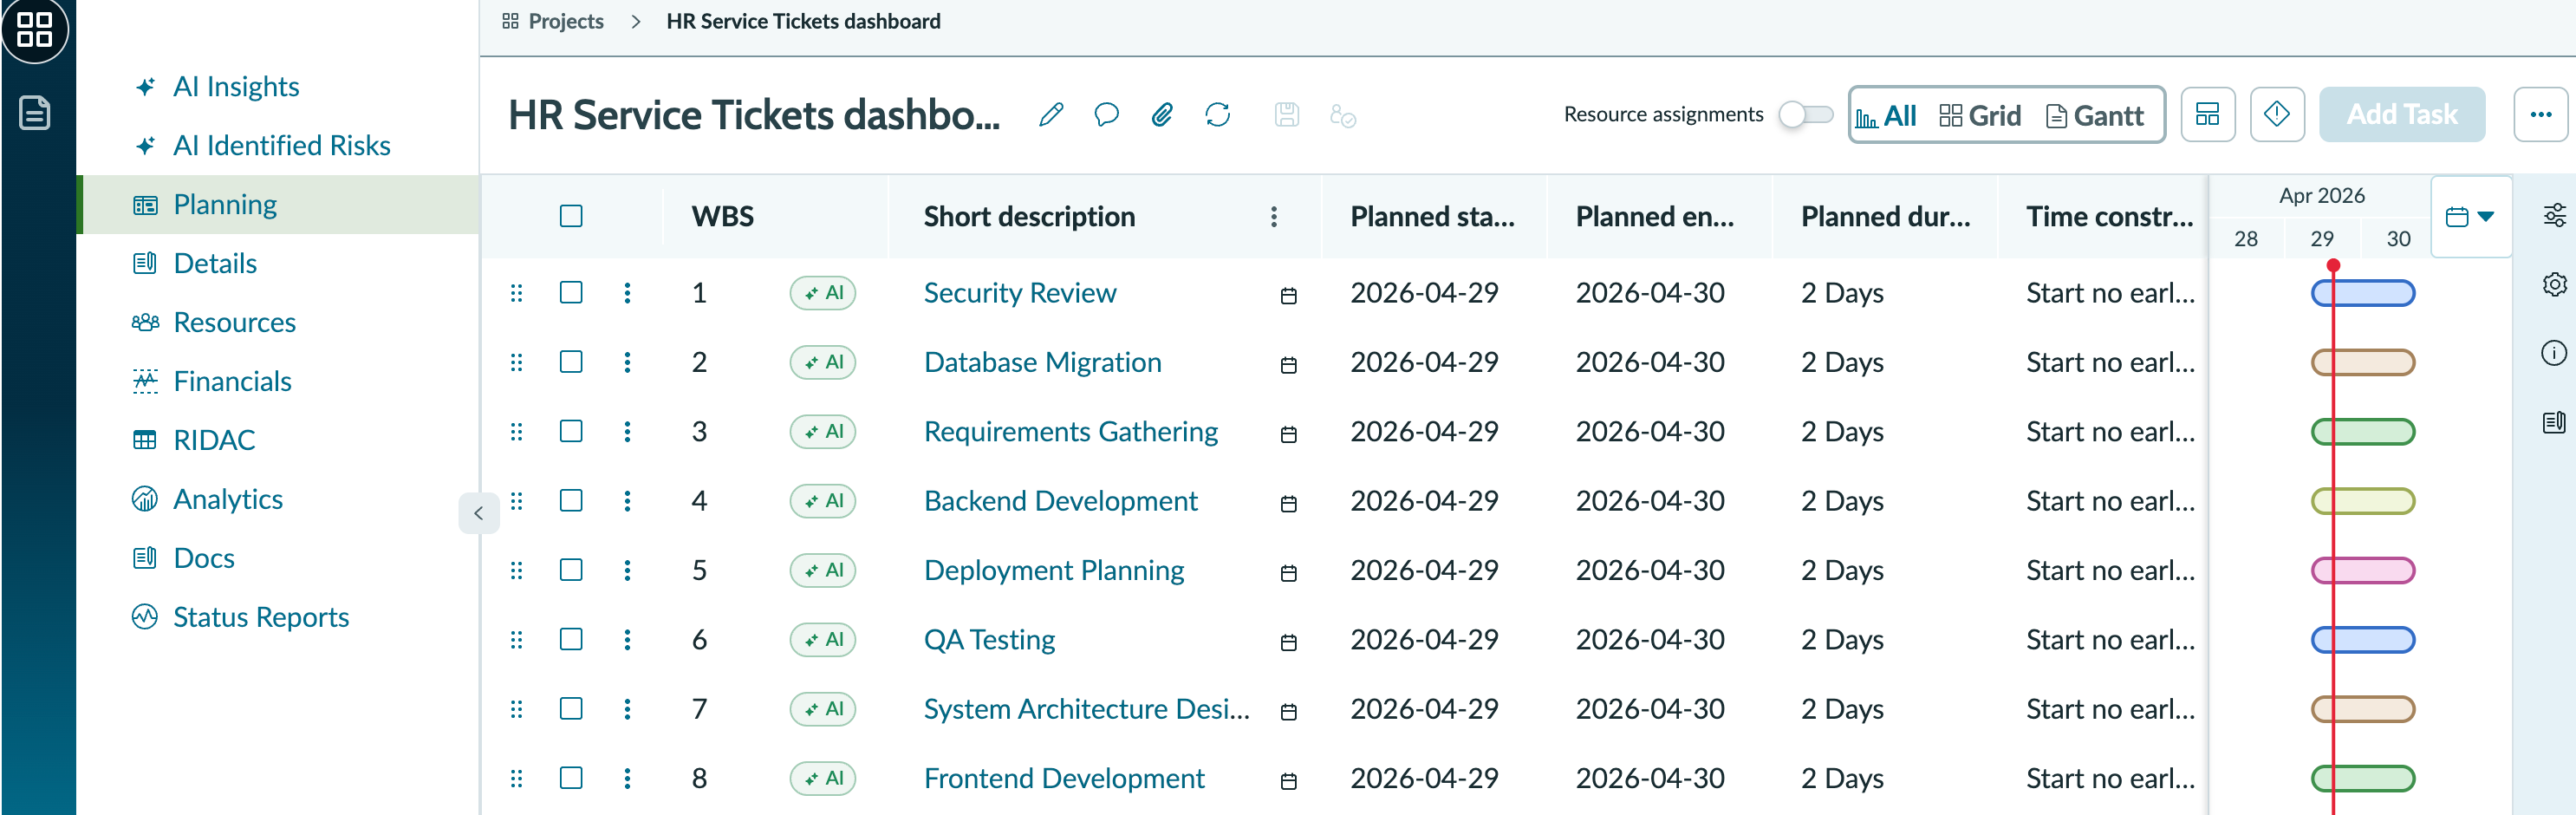The width and height of the screenshot is (2576, 815).
Task: Check the Database Migration row checkbox
Action: click(571, 361)
